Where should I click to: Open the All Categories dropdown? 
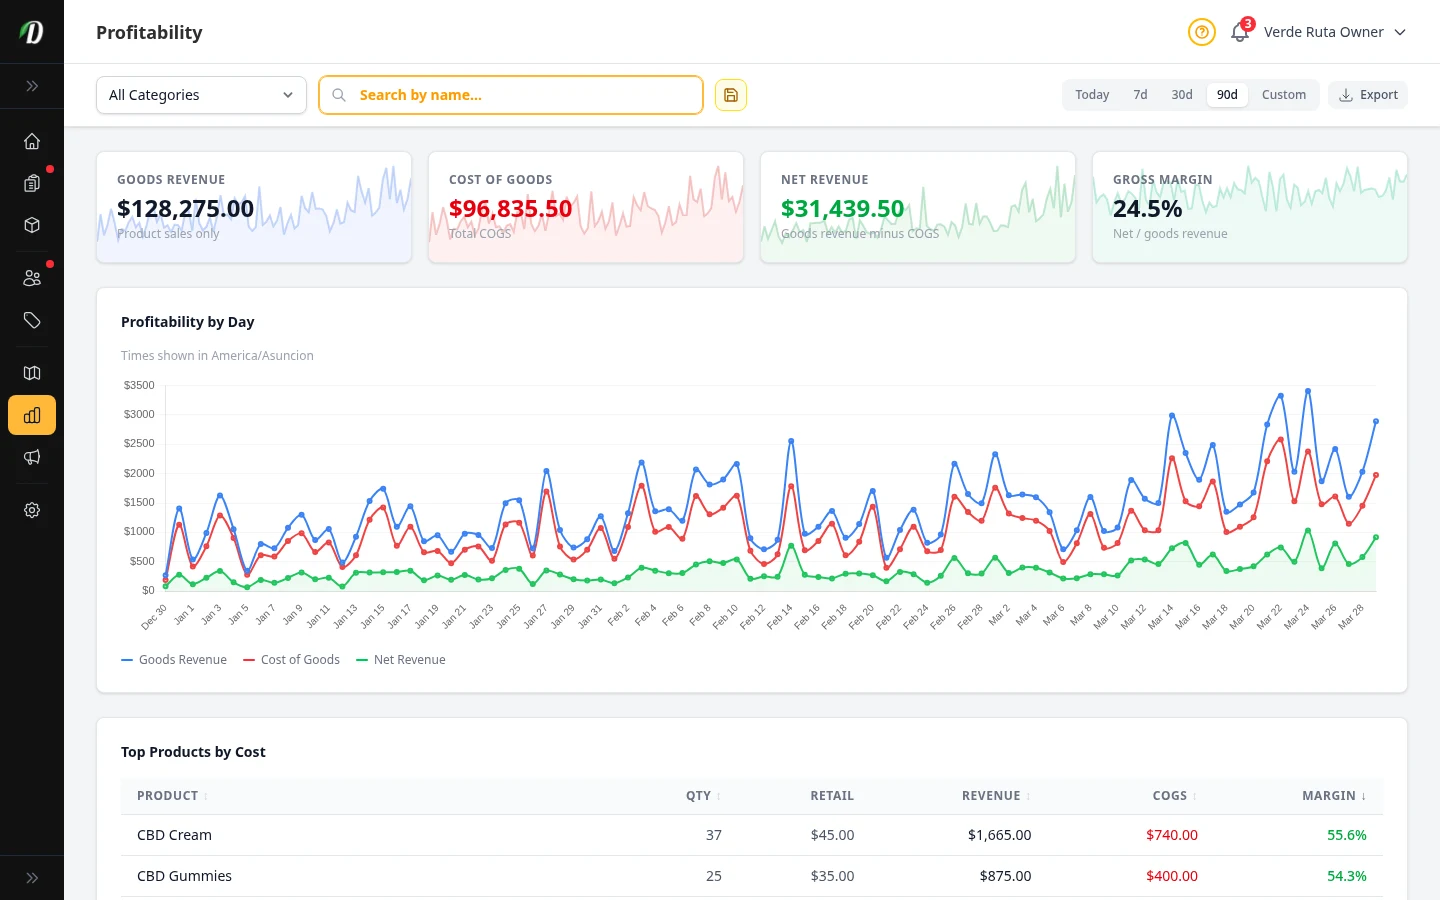[x=200, y=94]
